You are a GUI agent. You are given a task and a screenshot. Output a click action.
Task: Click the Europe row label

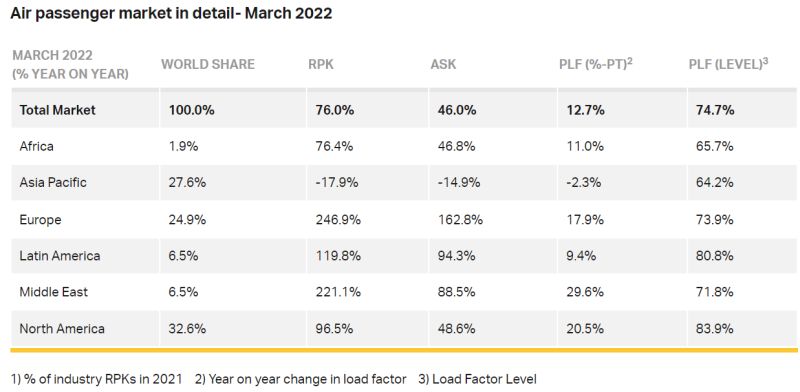40,219
